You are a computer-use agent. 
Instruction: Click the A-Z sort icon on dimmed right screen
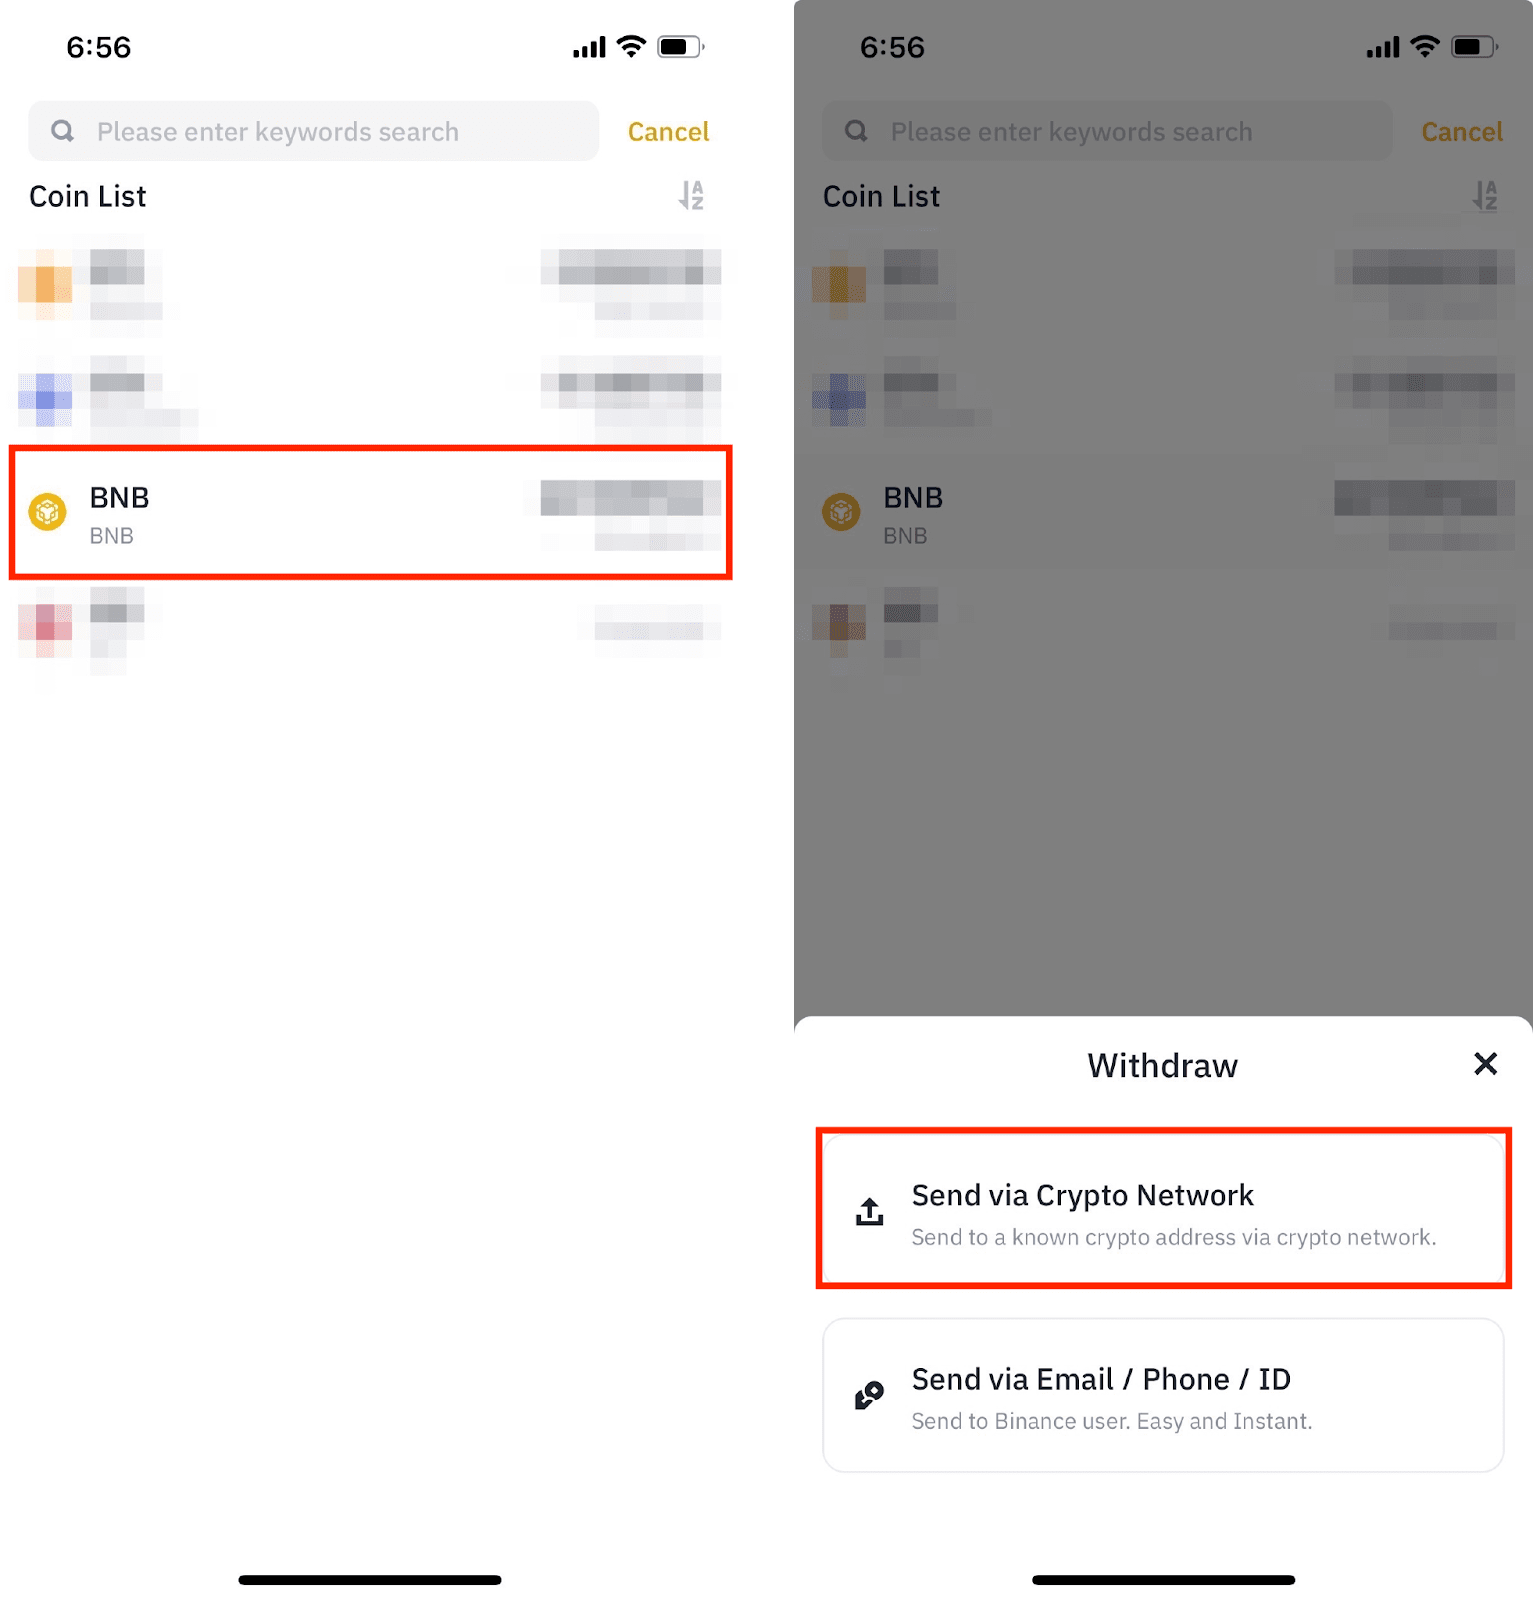click(x=1485, y=195)
